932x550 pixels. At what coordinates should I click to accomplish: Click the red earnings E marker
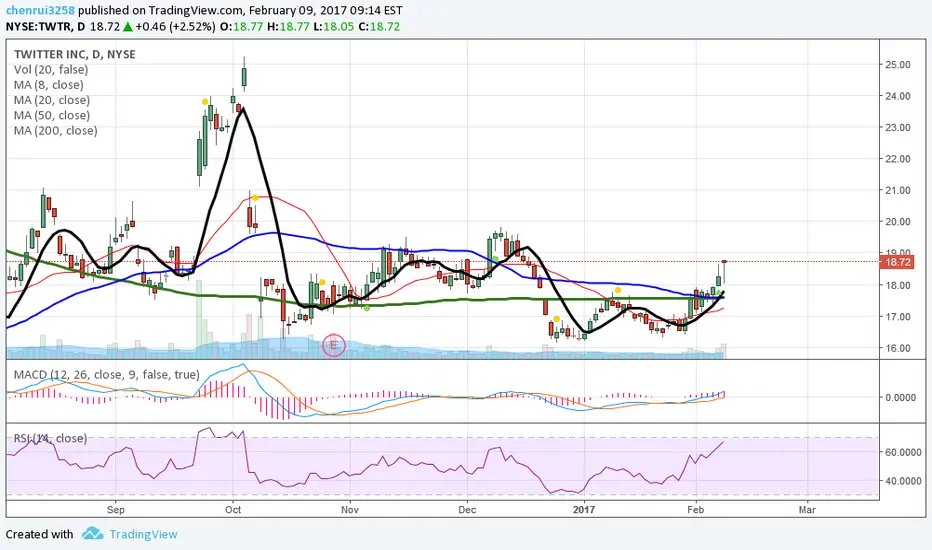point(333,345)
